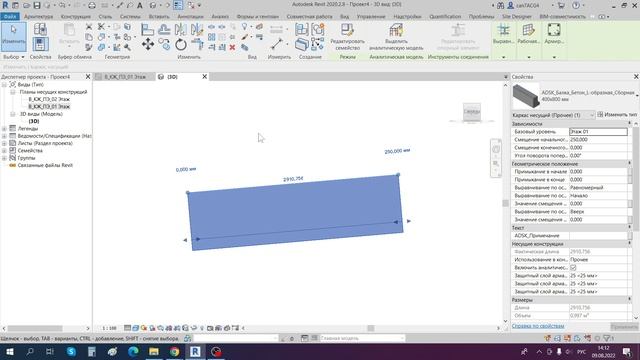Screen dimensions: 640x360
Task: Open the Выбор panel dropdown
Action: (13, 57)
